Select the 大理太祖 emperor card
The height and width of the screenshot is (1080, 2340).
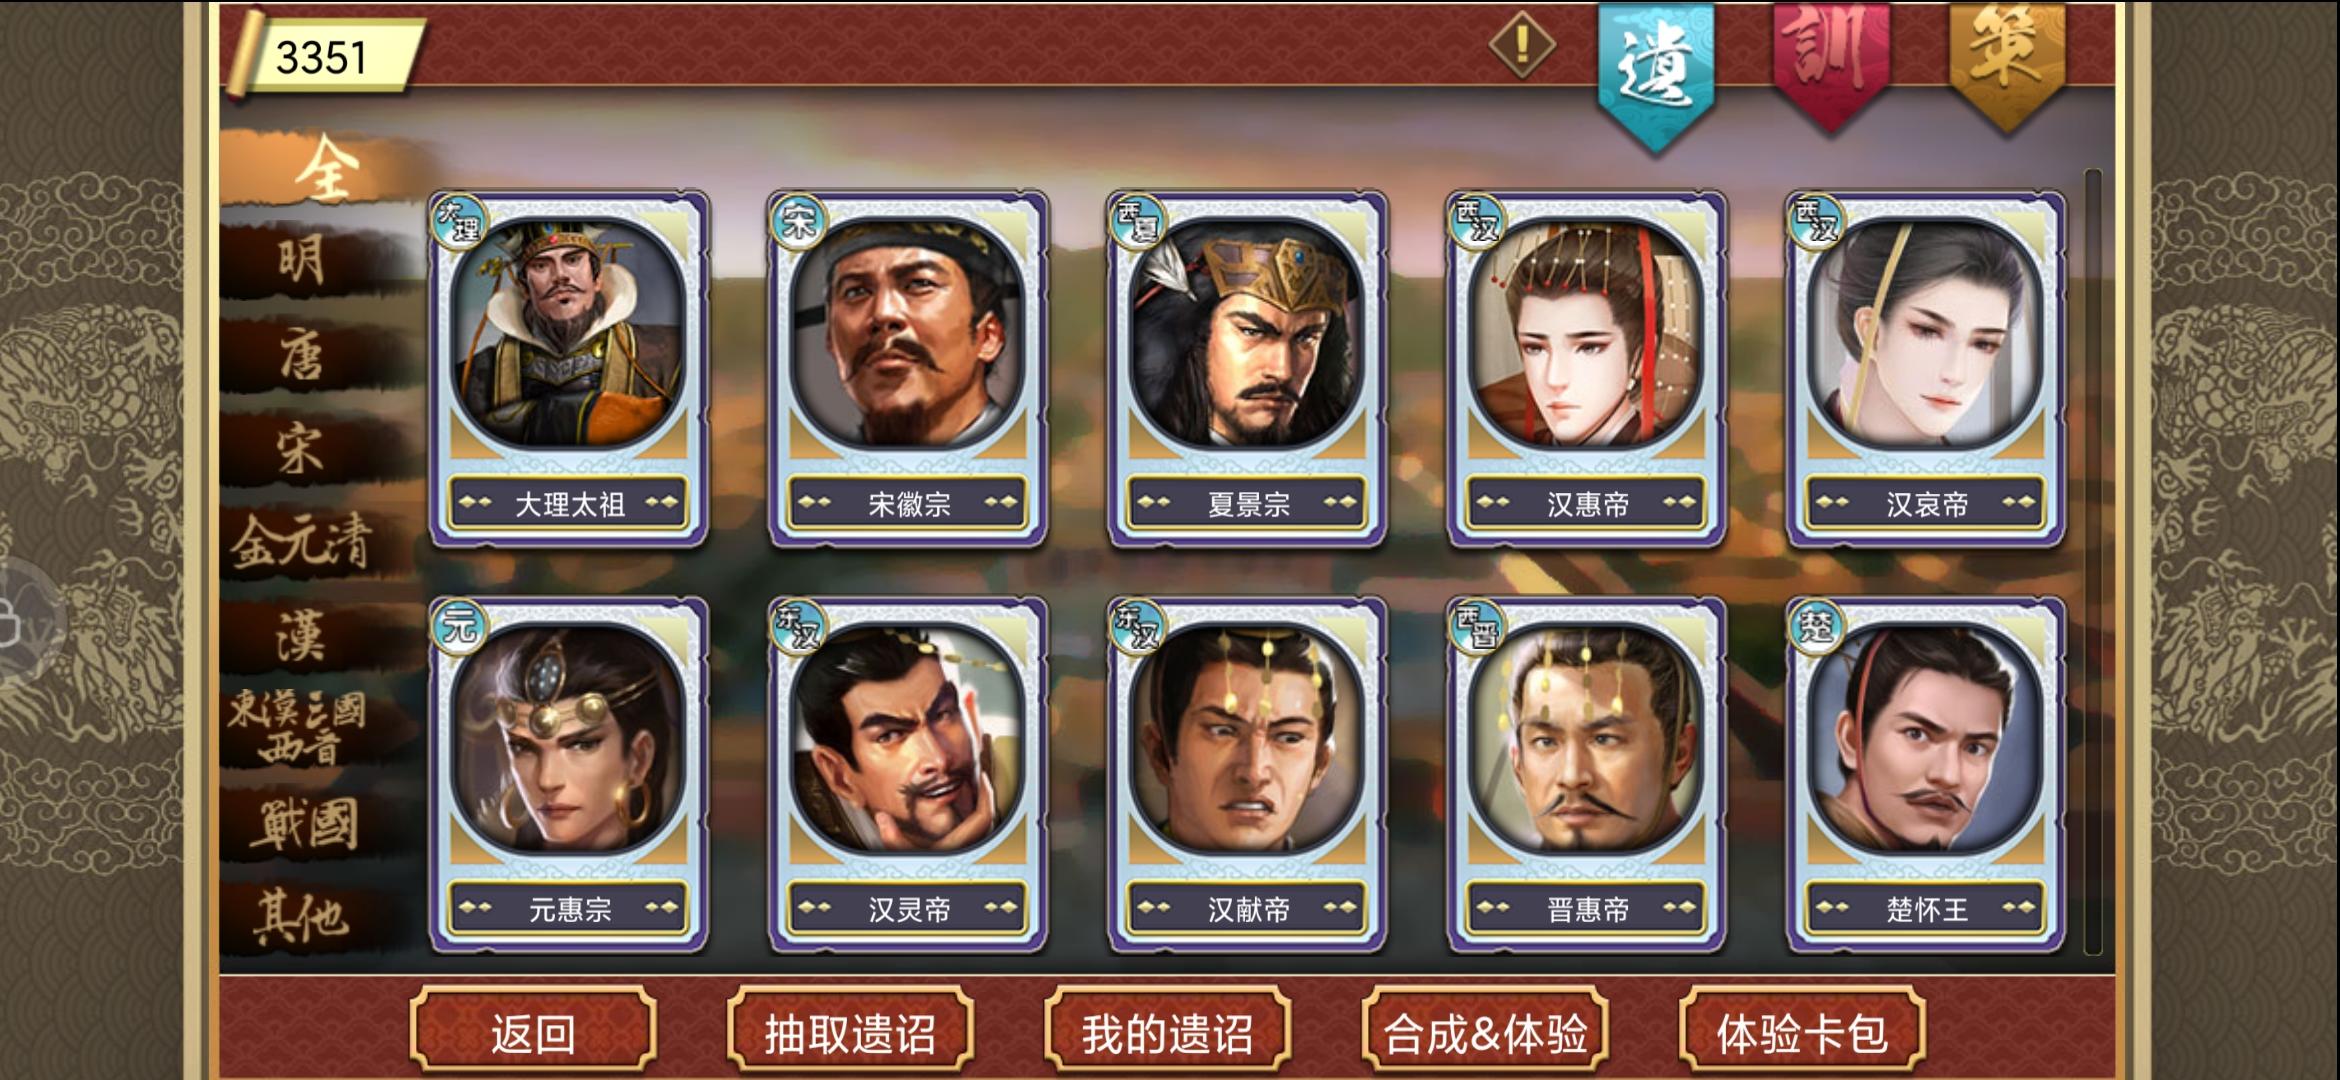pos(569,369)
